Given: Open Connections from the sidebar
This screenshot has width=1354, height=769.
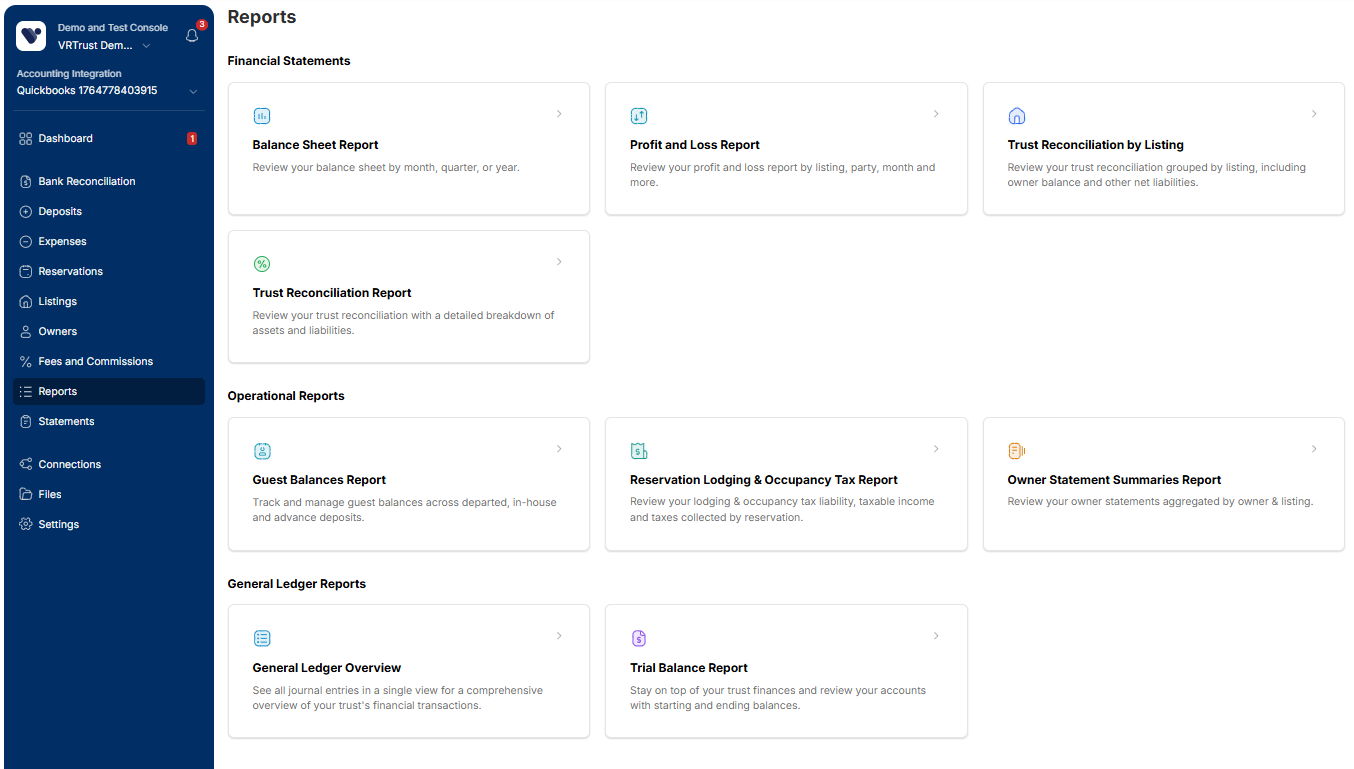Looking at the screenshot, I should tap(109, 465).
